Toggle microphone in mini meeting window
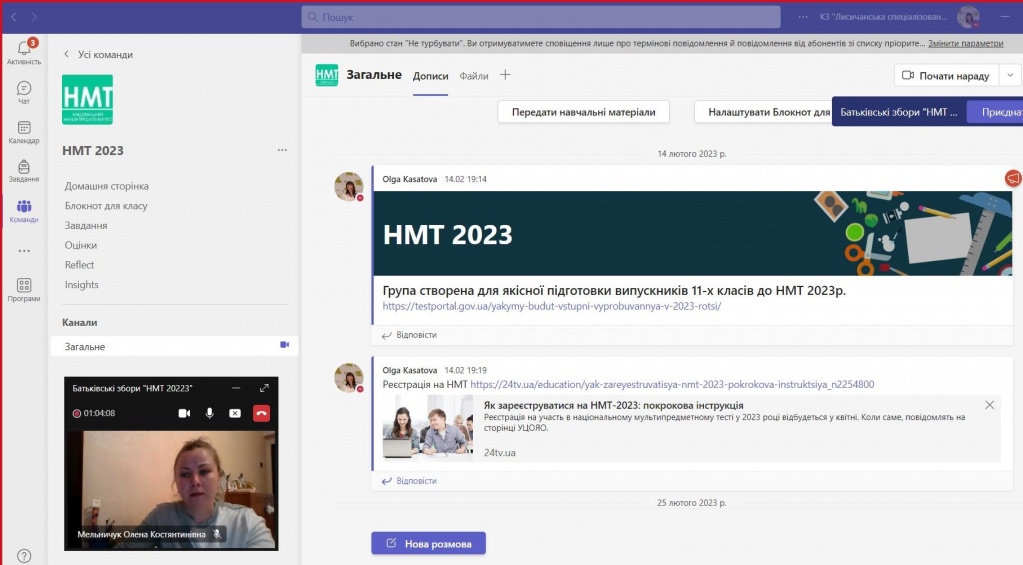Screen dimensions: 1023x565 click(x=209, y=413)
